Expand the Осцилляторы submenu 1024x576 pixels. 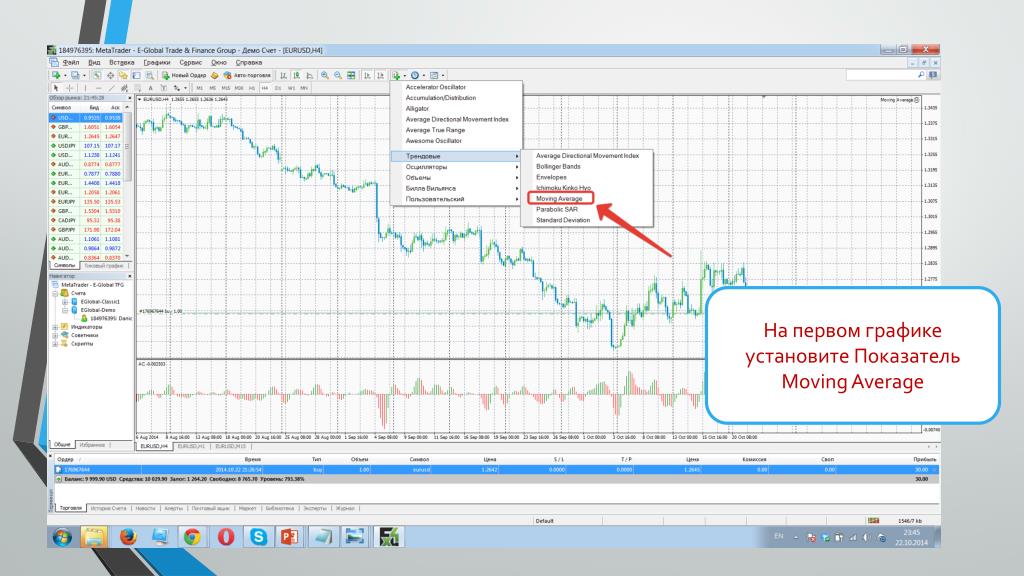pyautogui.click(x=456, y=167)
